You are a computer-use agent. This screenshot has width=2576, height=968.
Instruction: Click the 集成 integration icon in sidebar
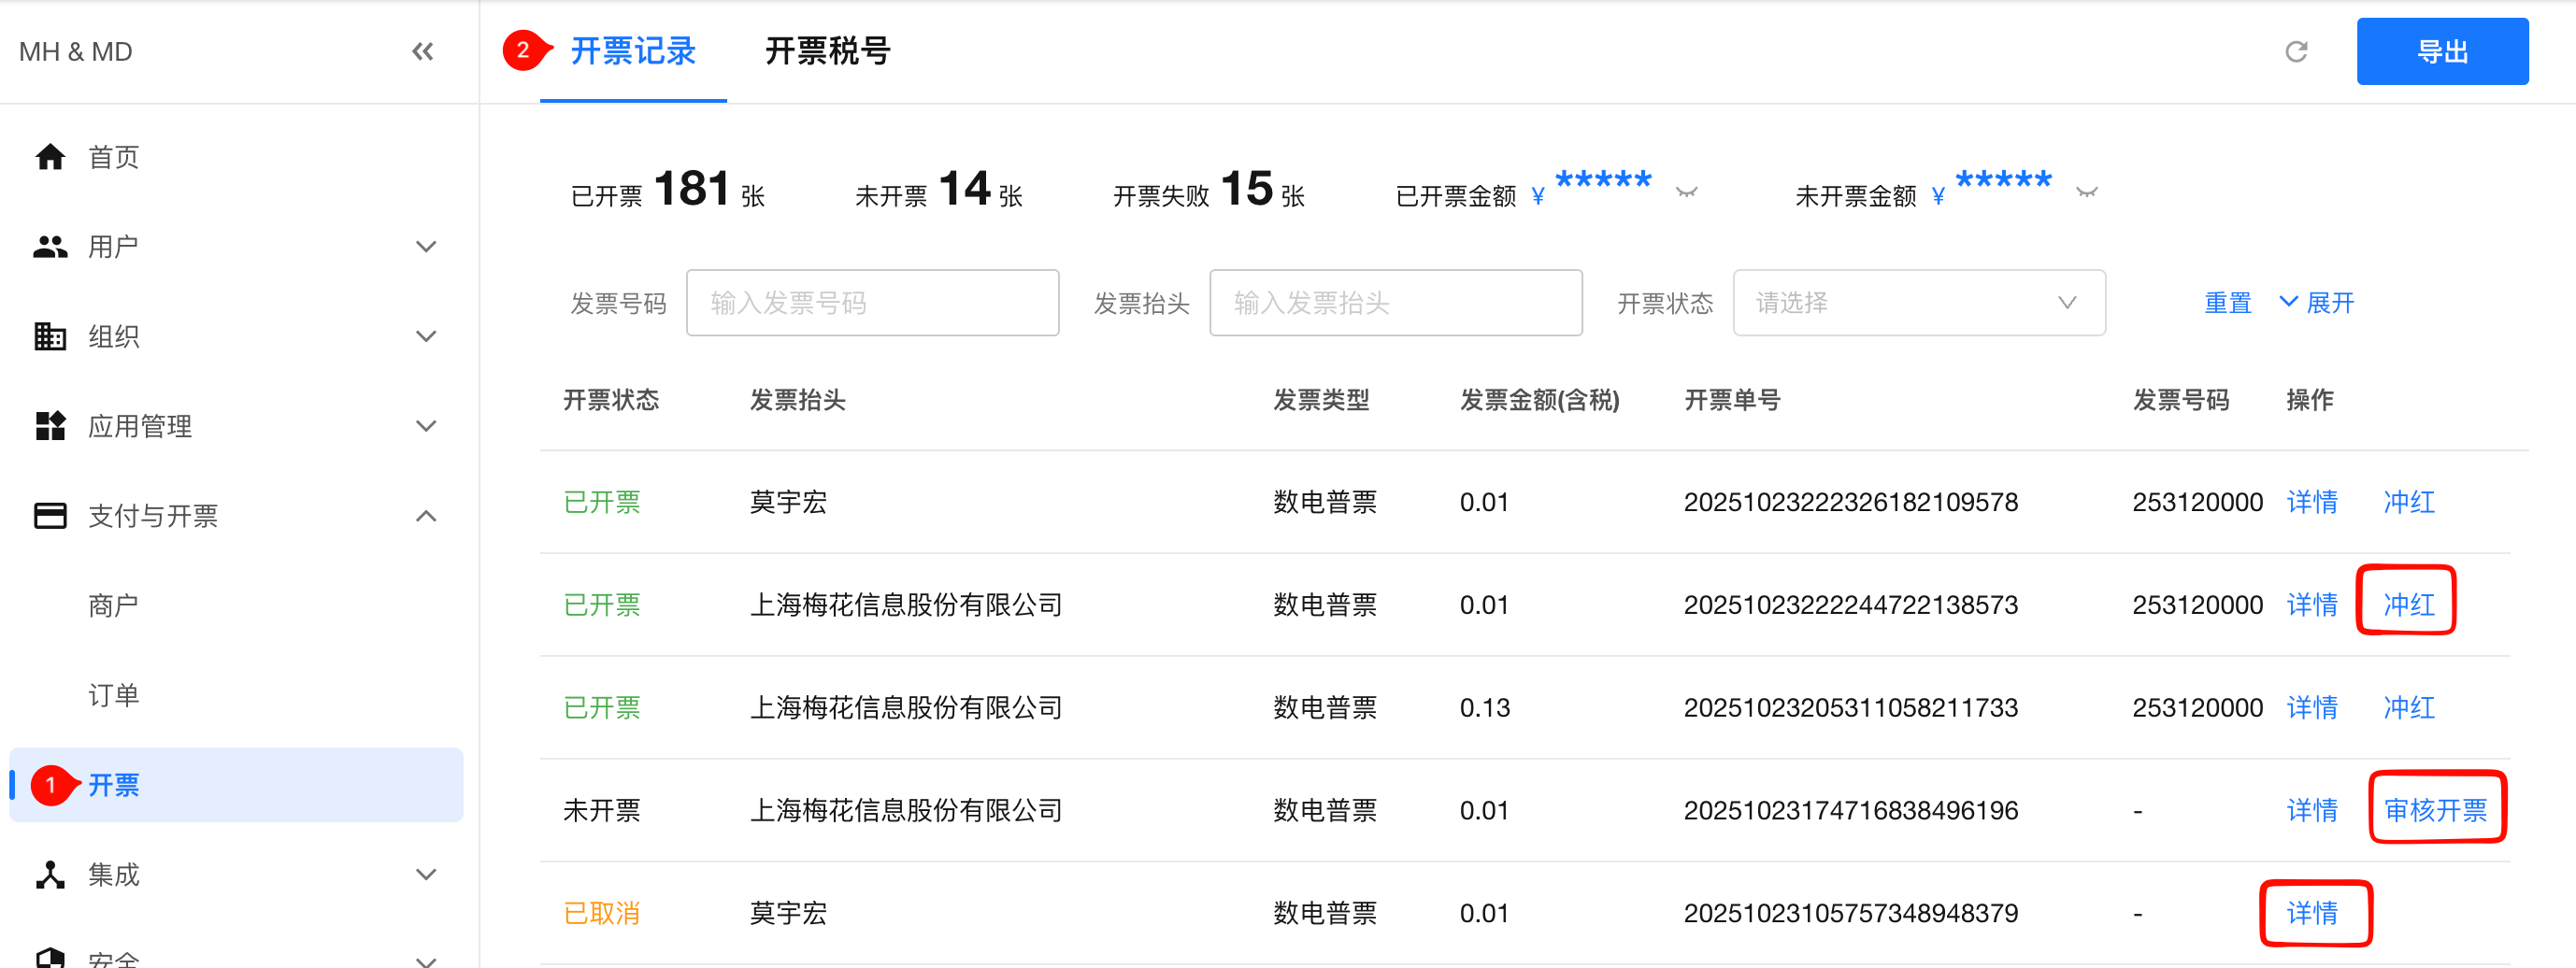pos(50,875)
